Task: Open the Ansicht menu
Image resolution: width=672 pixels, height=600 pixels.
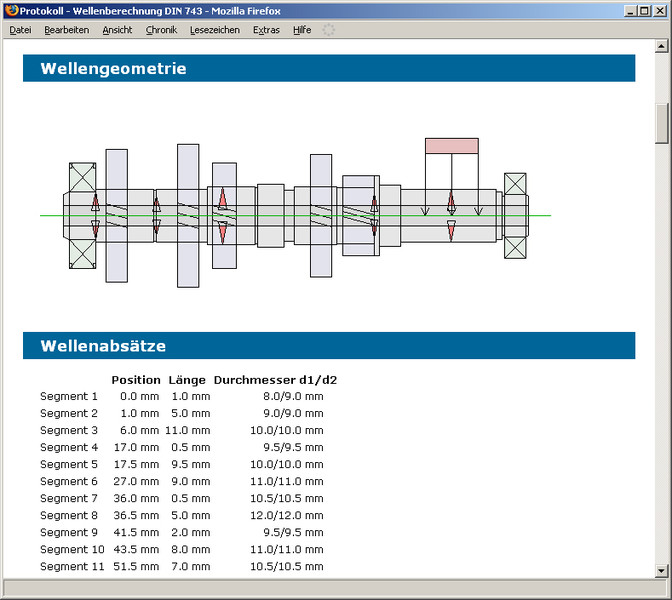Action: pyautogui.click(x=117, y=30)
